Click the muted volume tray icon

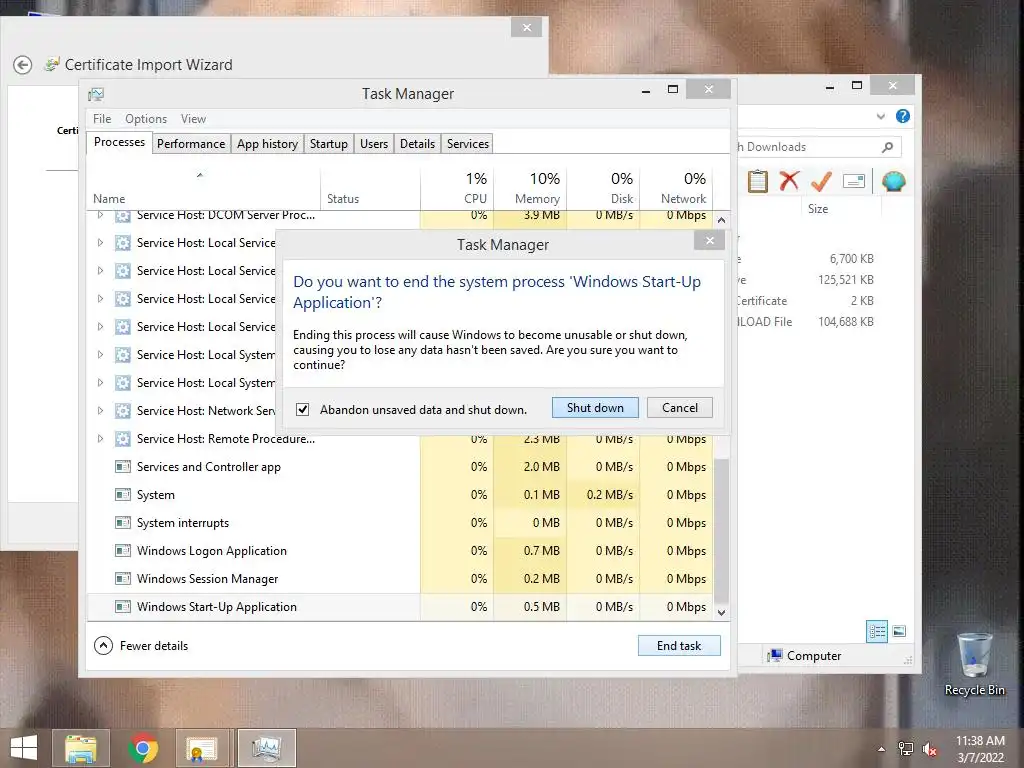tap(929, 749)
